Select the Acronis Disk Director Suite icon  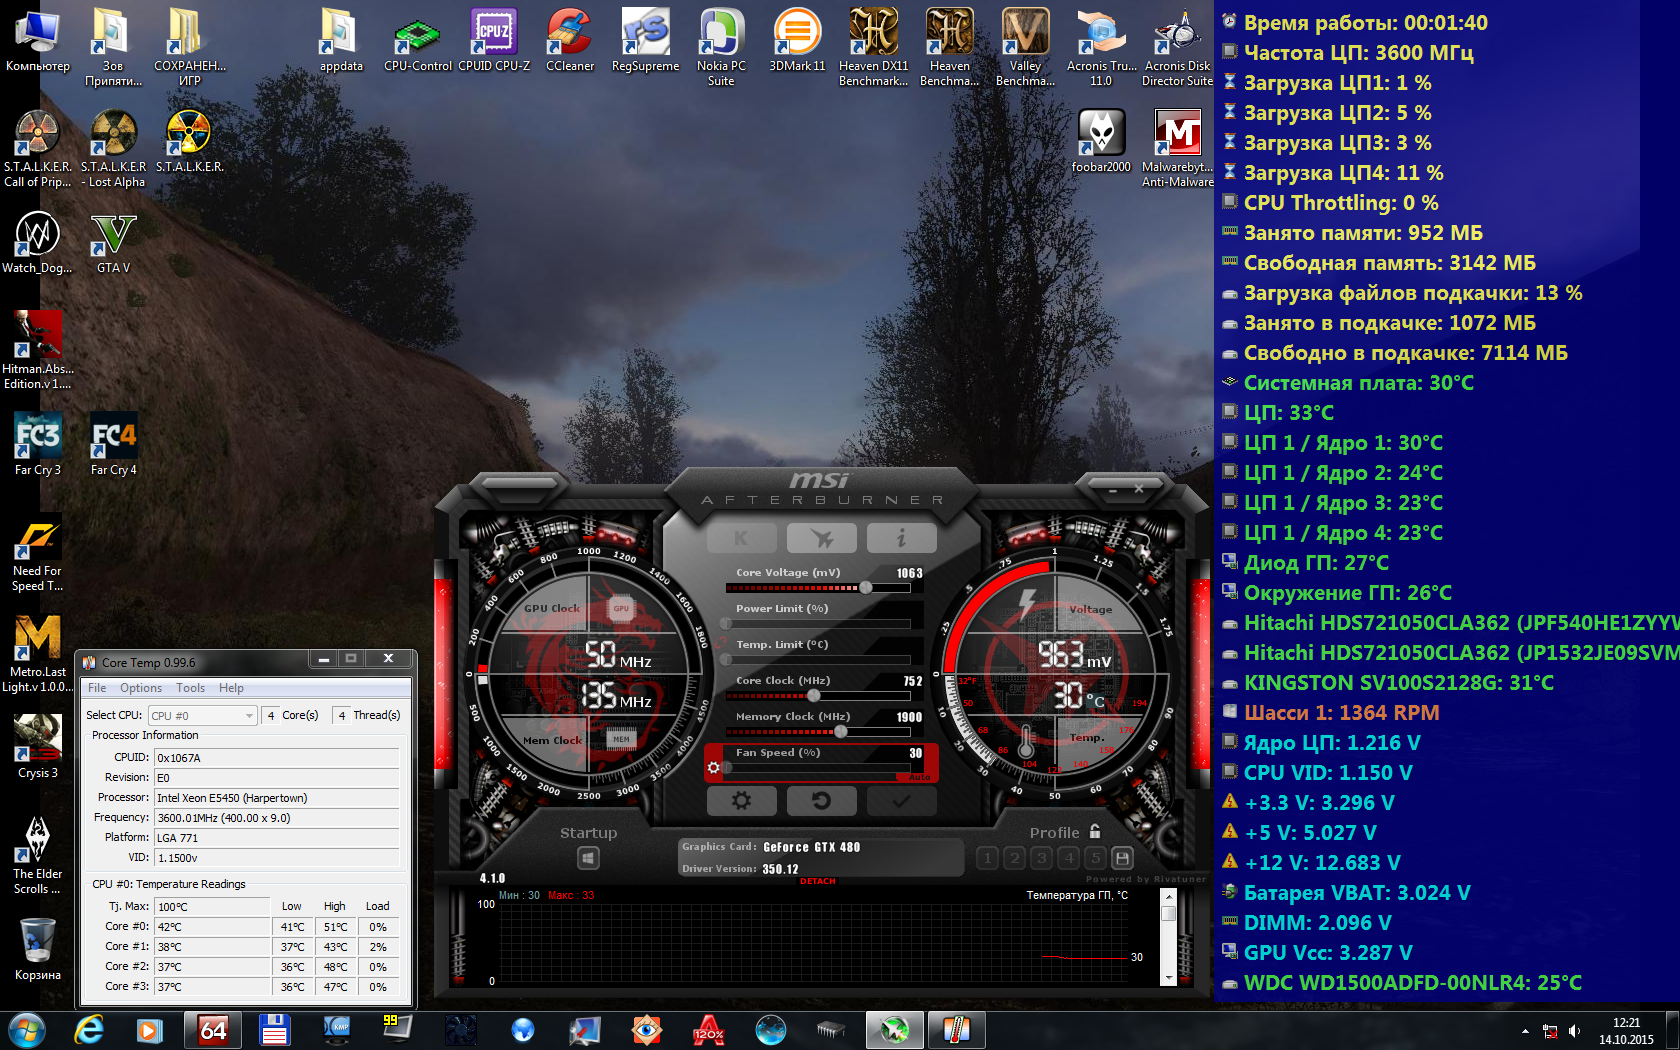point(1177,48)
